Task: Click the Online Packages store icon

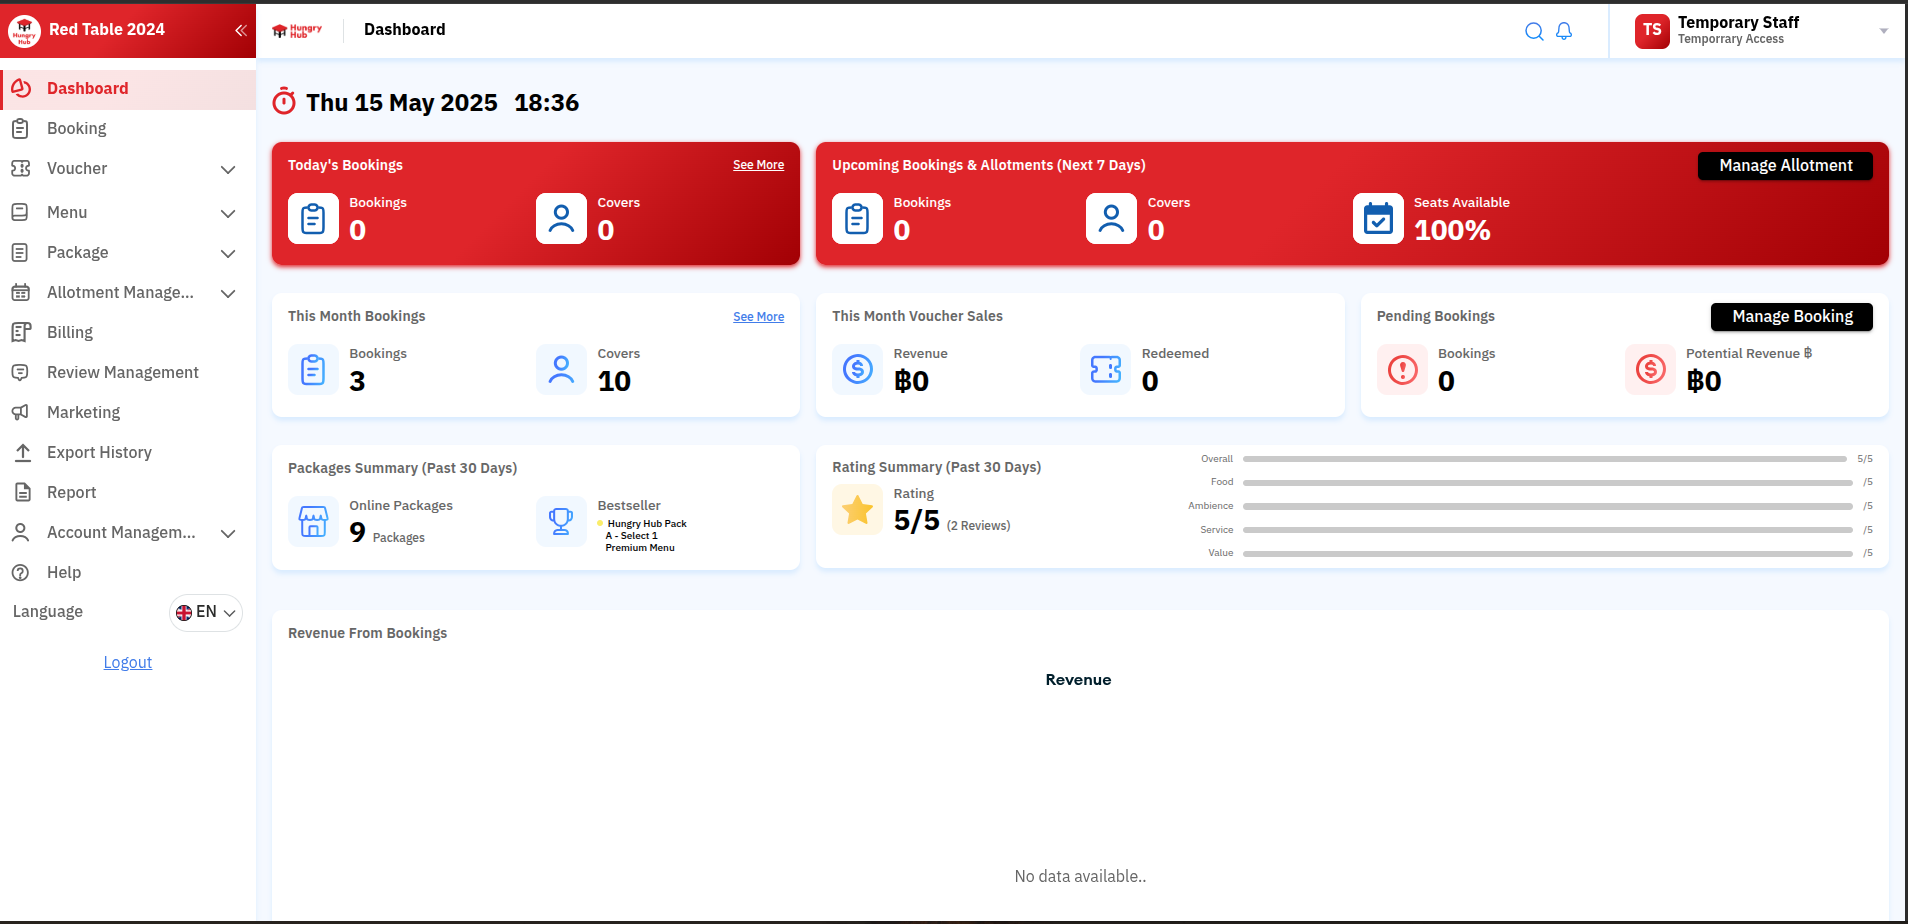Action: click(x=313, y=522)
